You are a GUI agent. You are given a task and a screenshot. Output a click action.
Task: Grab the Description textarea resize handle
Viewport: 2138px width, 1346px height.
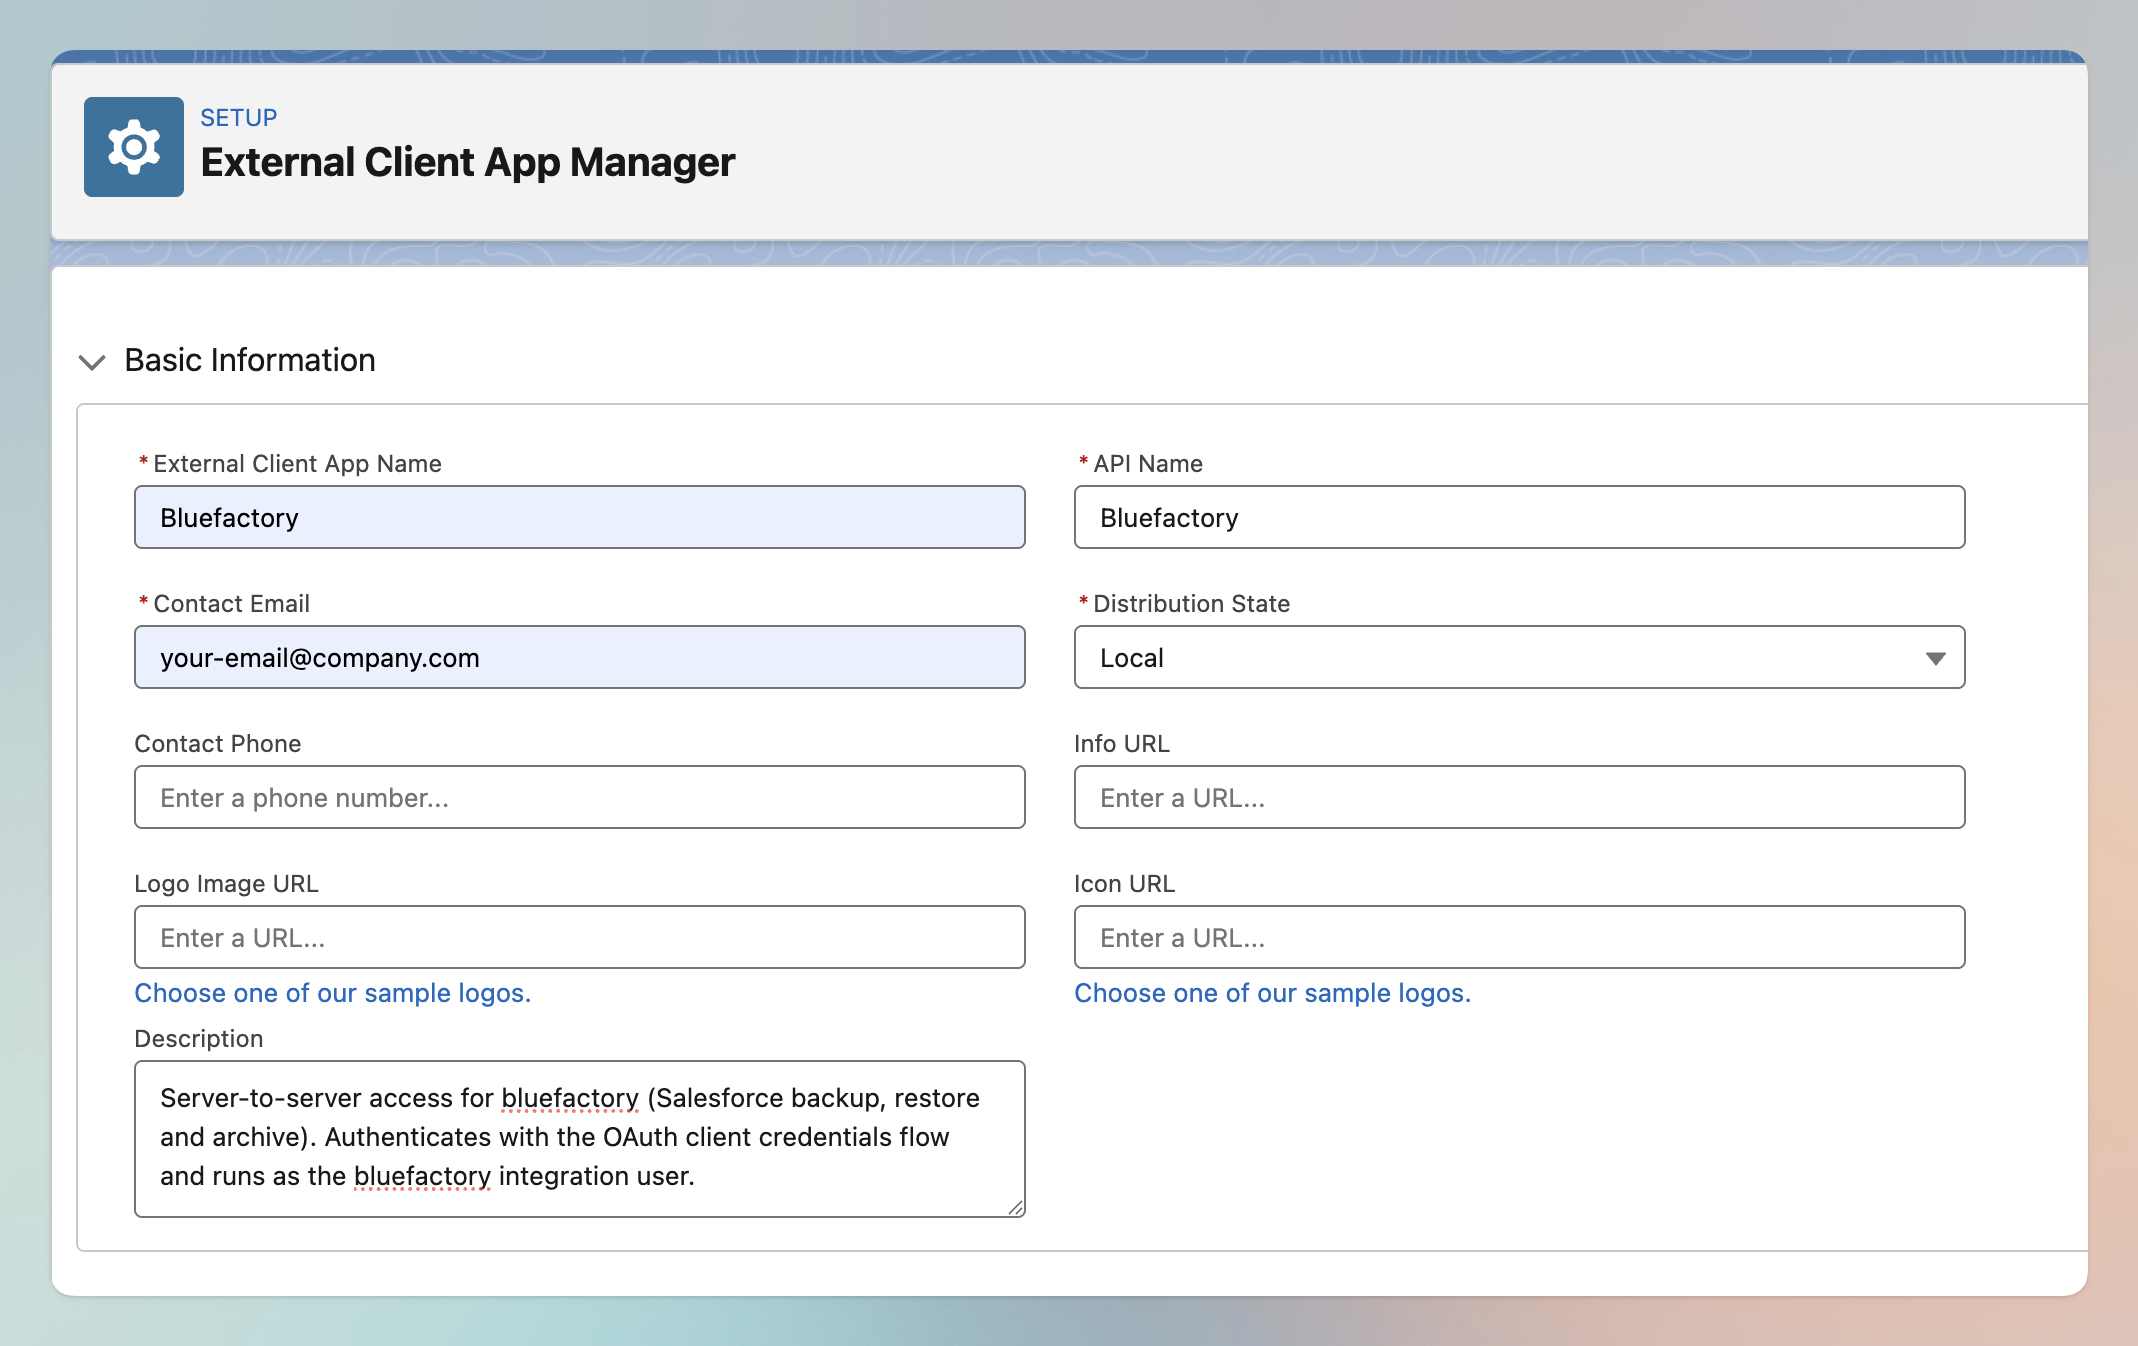(1015, 1208)
